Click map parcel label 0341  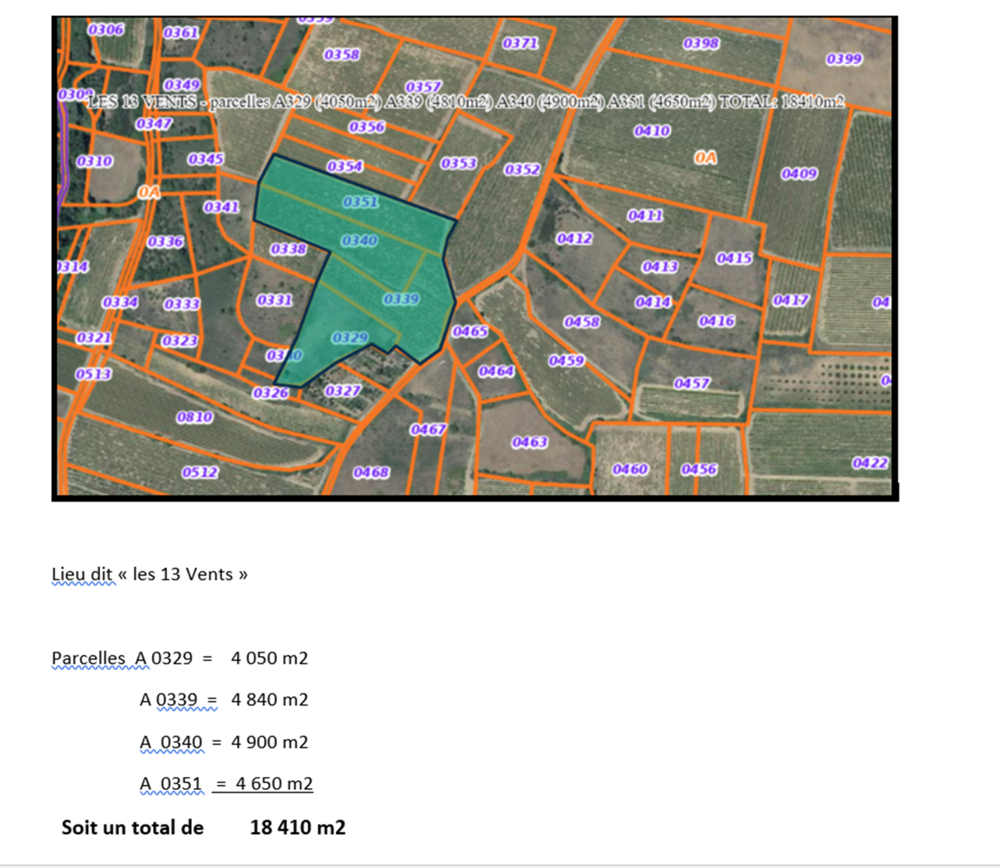pyautogui.click(x=221, y=207)
